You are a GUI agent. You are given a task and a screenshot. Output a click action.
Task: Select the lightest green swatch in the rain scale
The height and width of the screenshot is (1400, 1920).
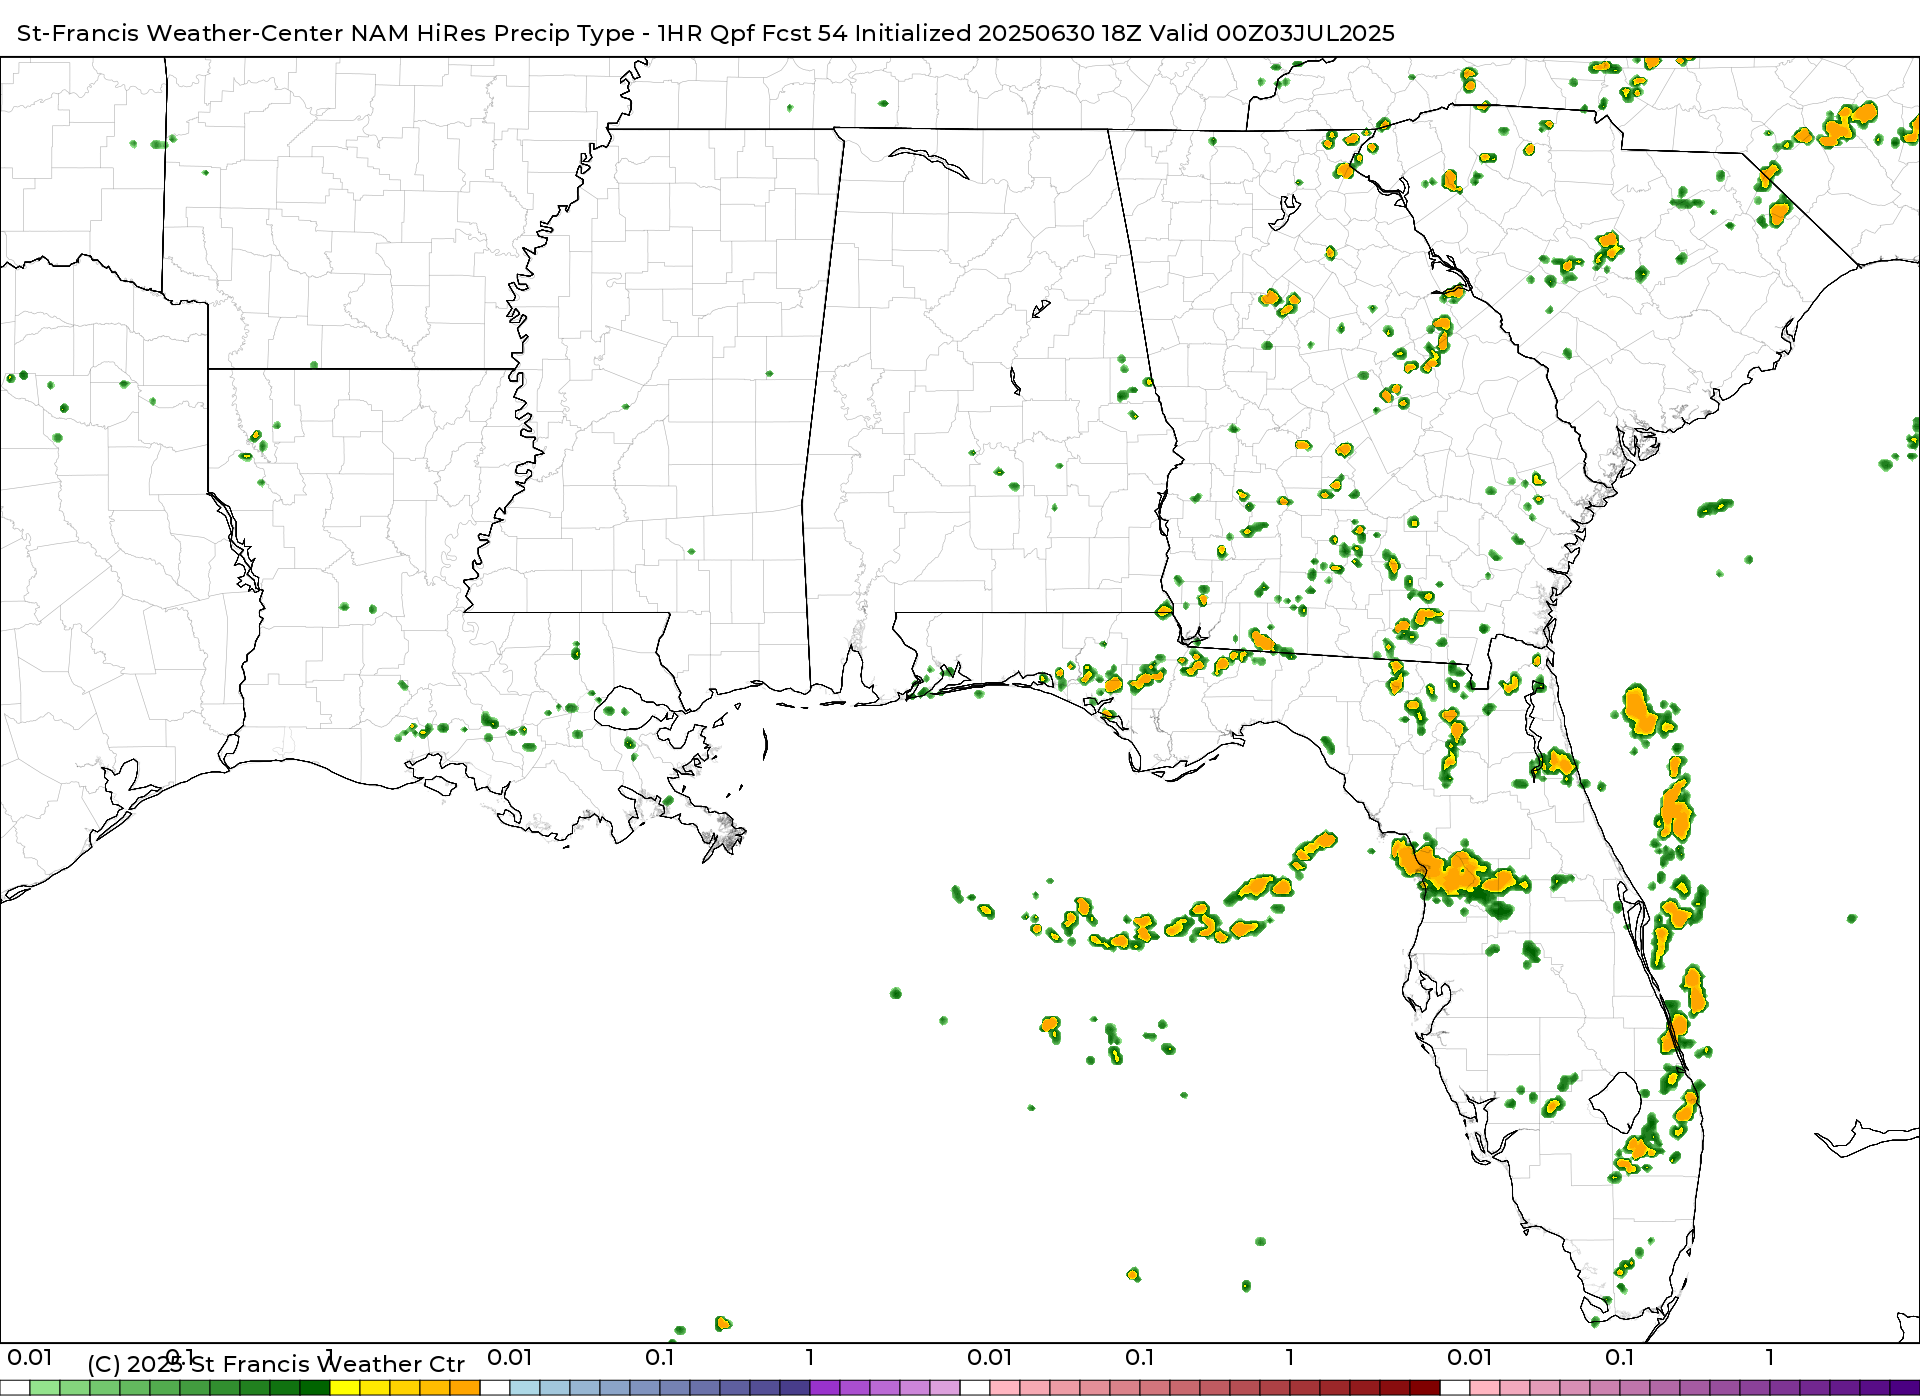tap(45, 1387)
